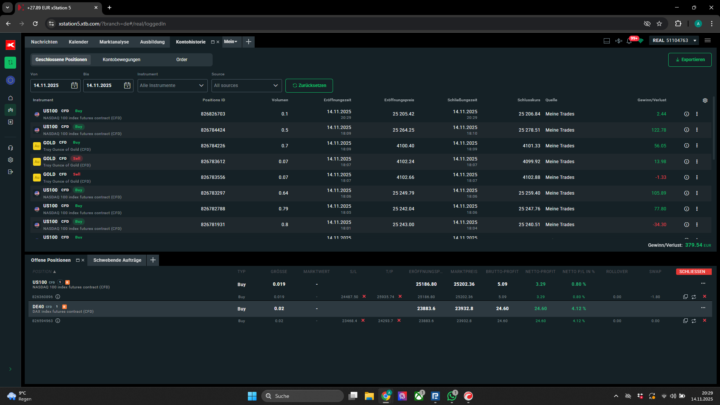Open three-dot menu for position 826783612
720x405 pixels.
[697, 162]
